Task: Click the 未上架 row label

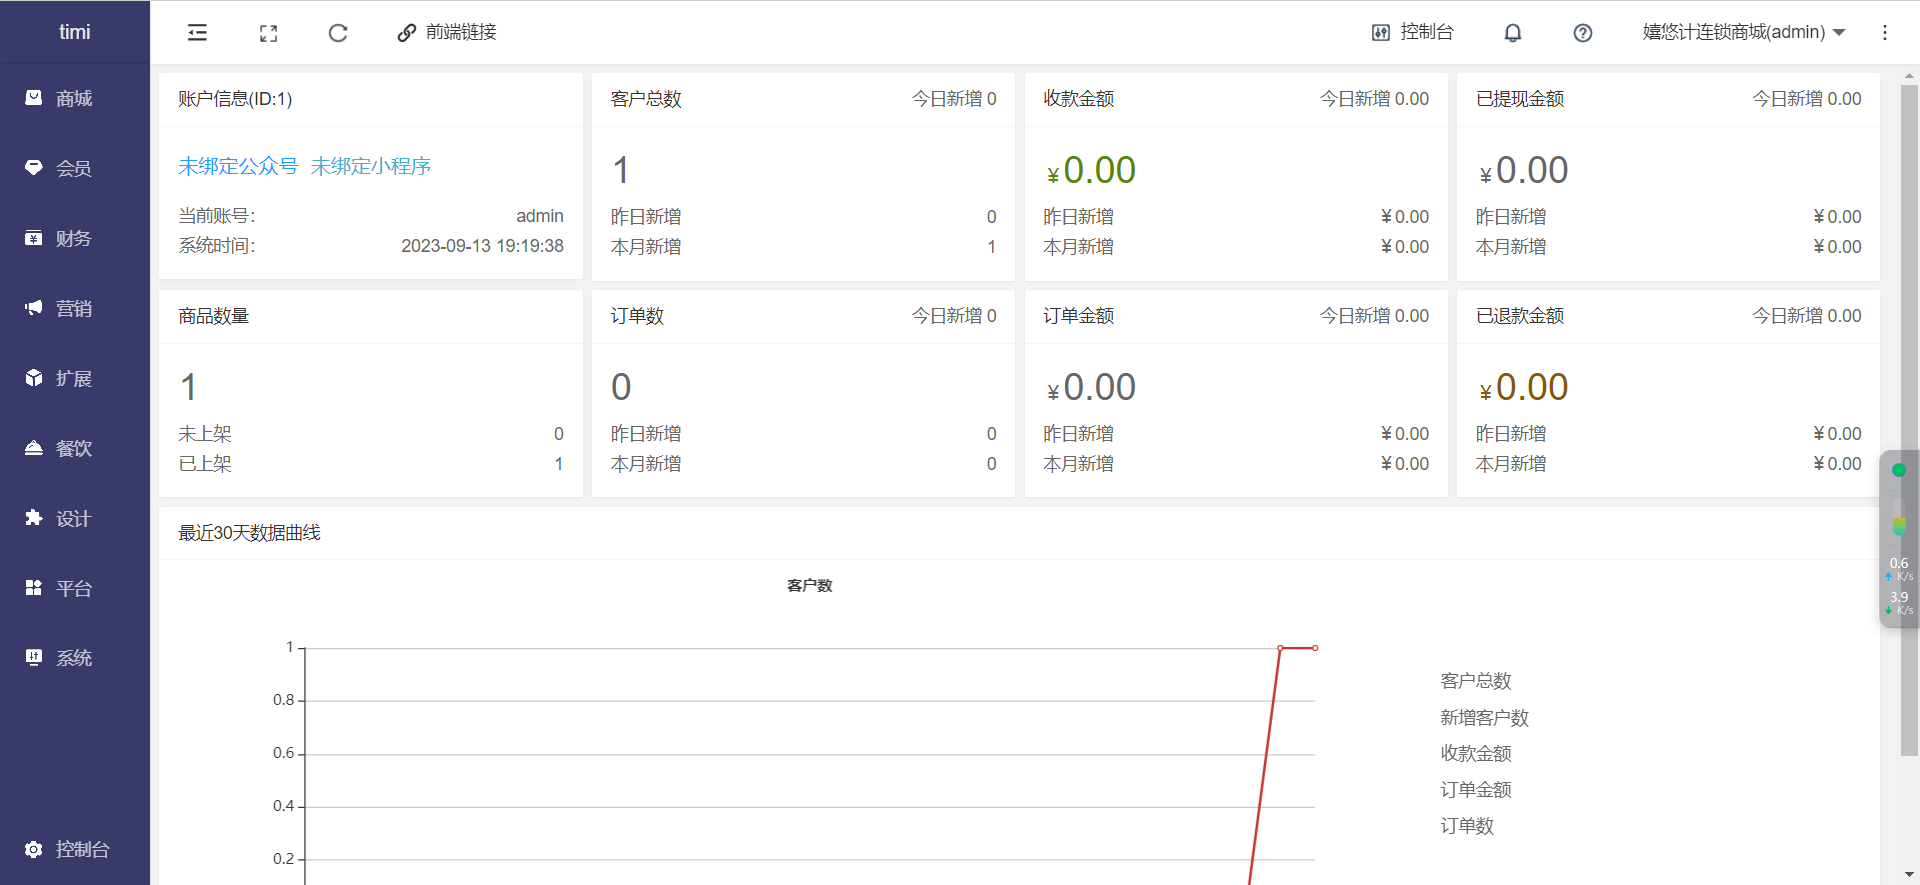Action: [x=205, y=434]
